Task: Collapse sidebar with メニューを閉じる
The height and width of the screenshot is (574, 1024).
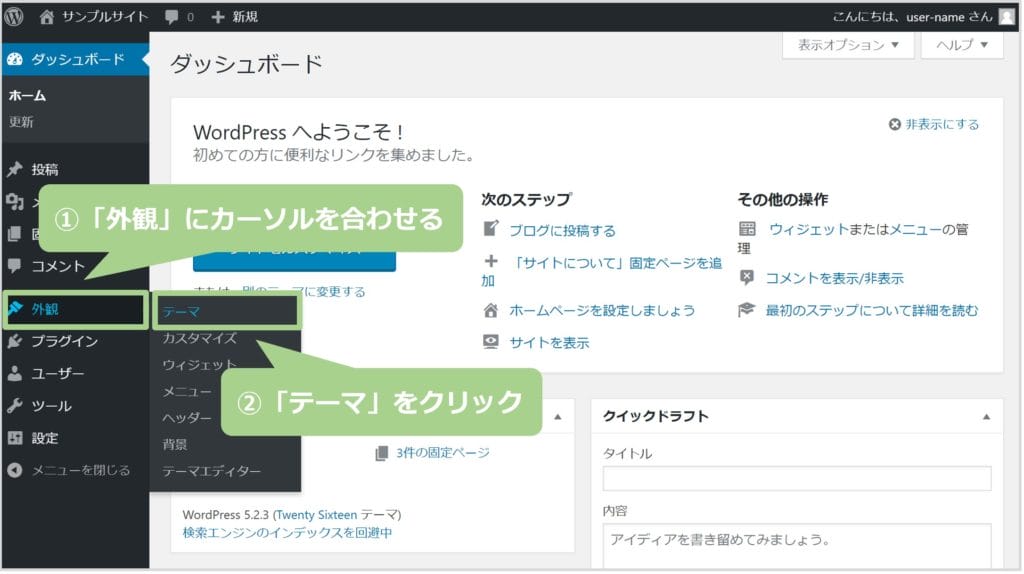Action: coord(68,470)
